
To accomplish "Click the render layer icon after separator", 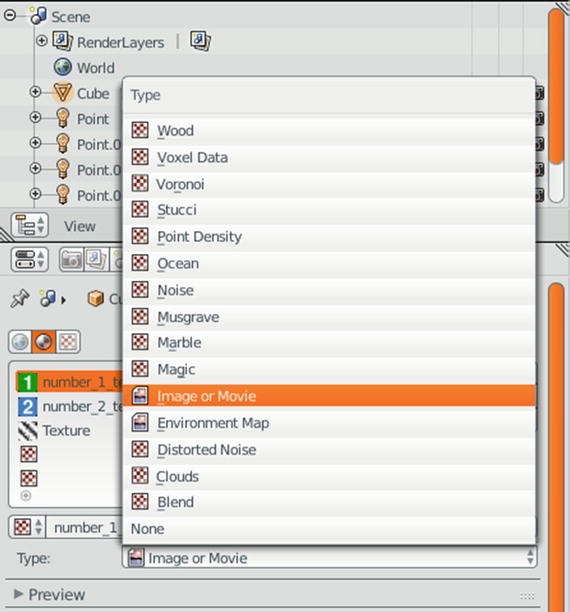I will click(x=201, y=41).
